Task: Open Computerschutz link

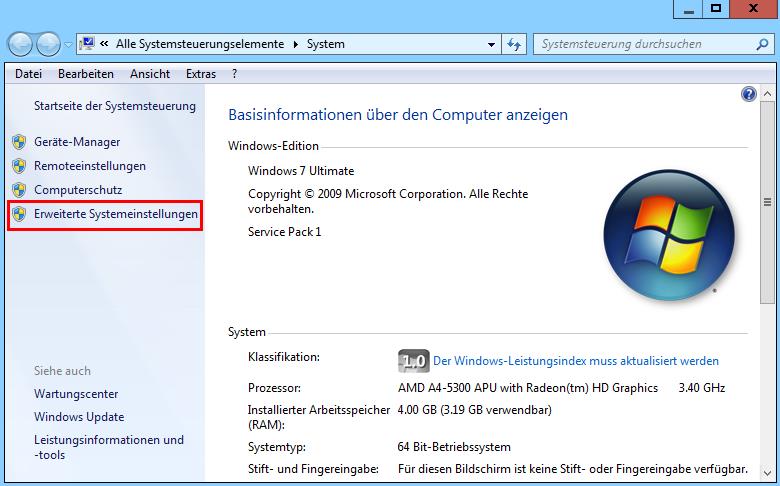Action: click(x=78, y=190)
